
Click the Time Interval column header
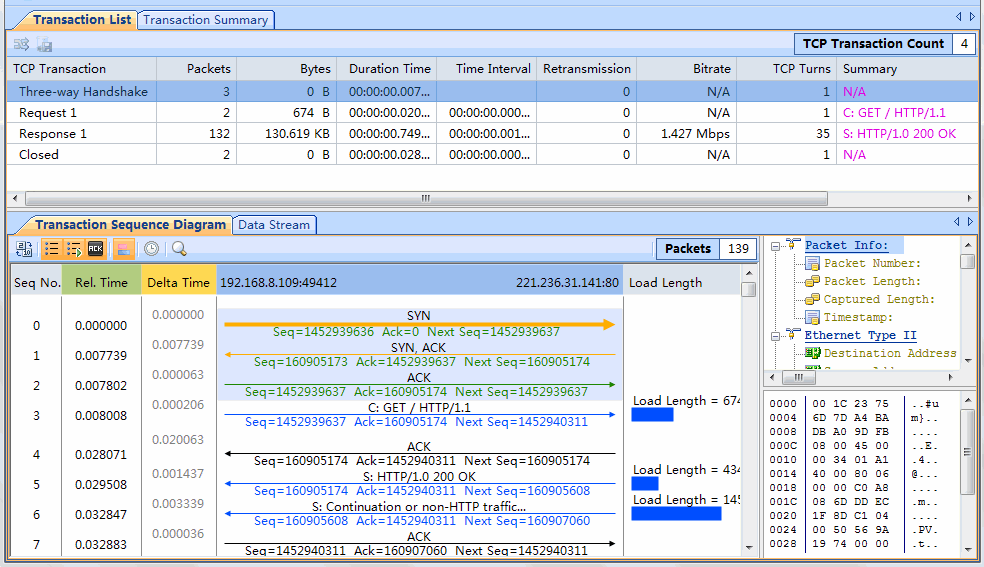coord(486,68)
